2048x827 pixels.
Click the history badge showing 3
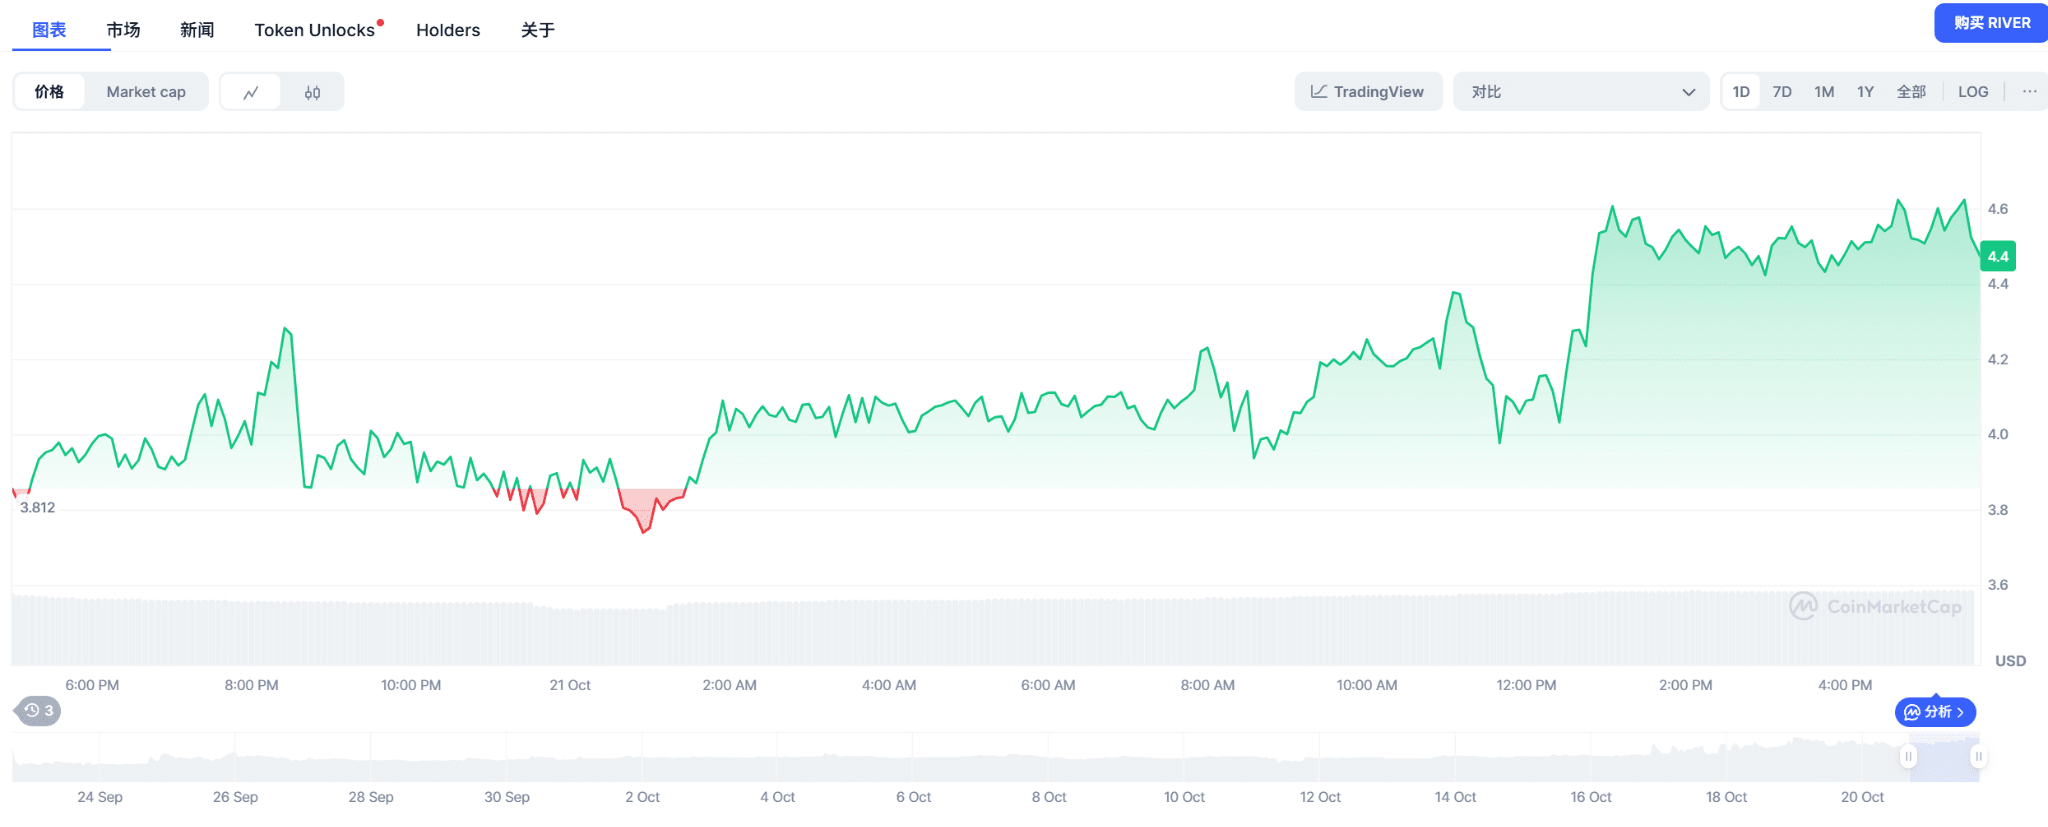point(39,711)
